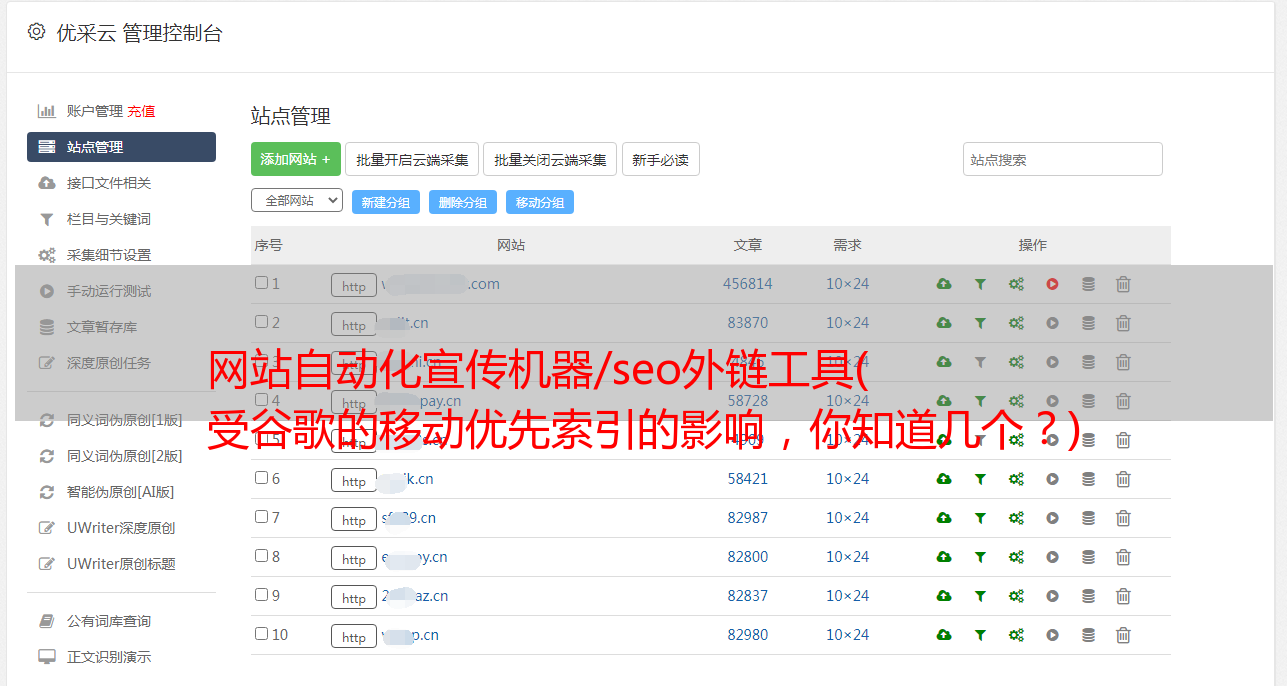Viewport: 1287px width, 686px height.
Task: Click the 10×24 demand in row 8
Action: [x=848, y=557]
